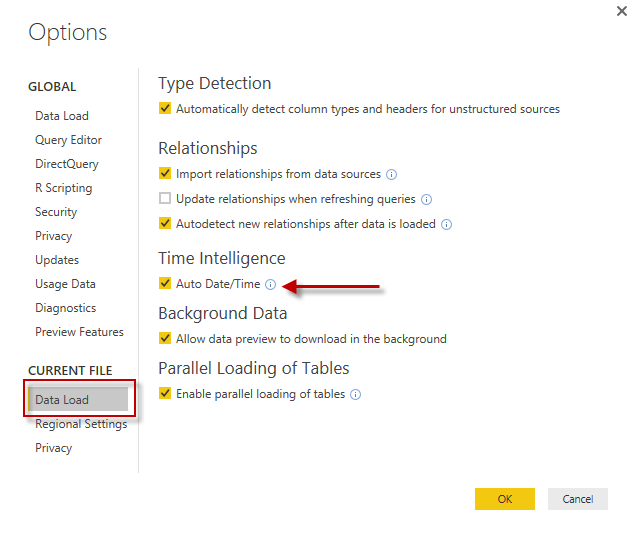Open Diagnostics in Global options
Viewport: 635px width, 537px height.
65,308
